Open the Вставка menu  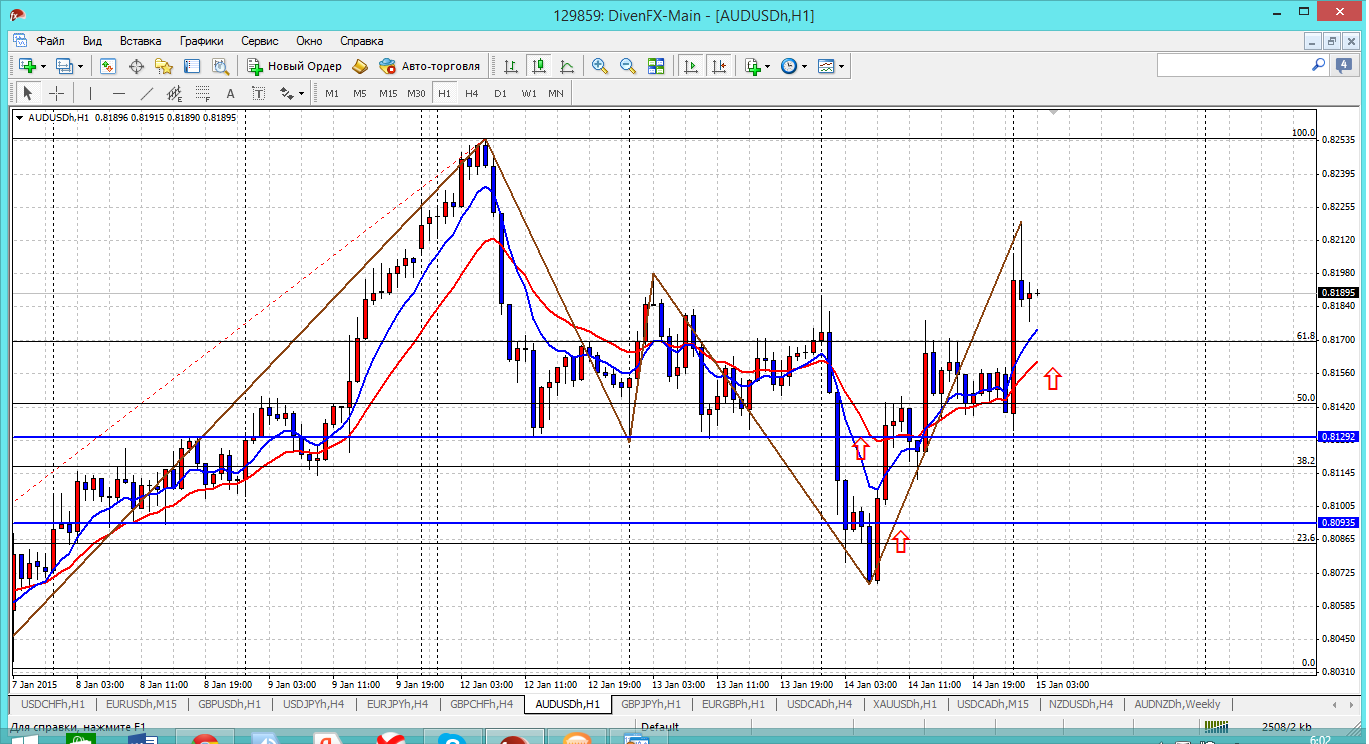[x=140, y=41]
